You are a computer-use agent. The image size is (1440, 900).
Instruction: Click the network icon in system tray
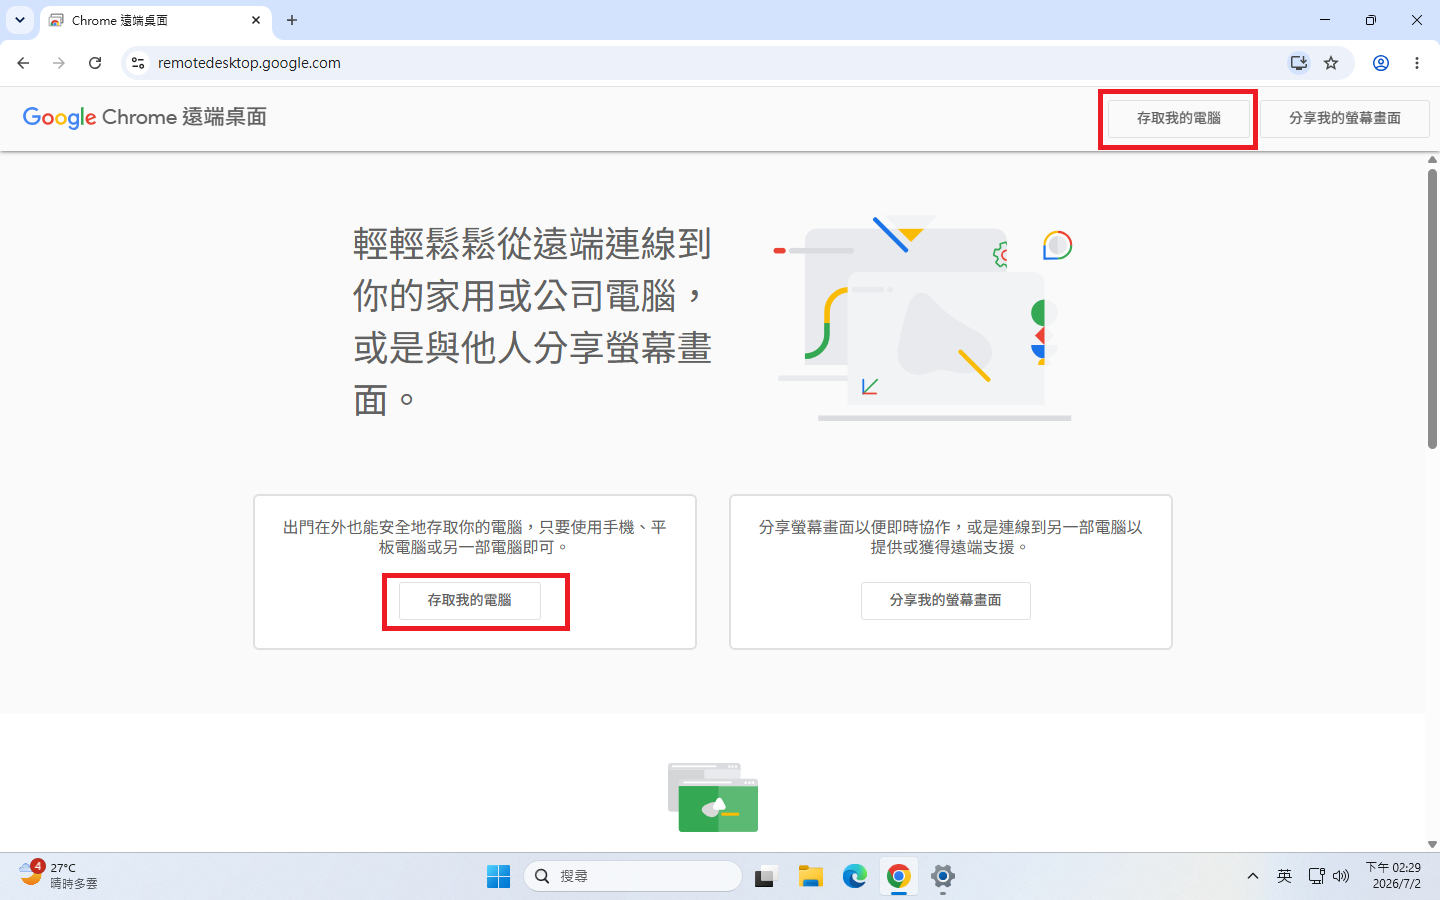pos(1316,876)
